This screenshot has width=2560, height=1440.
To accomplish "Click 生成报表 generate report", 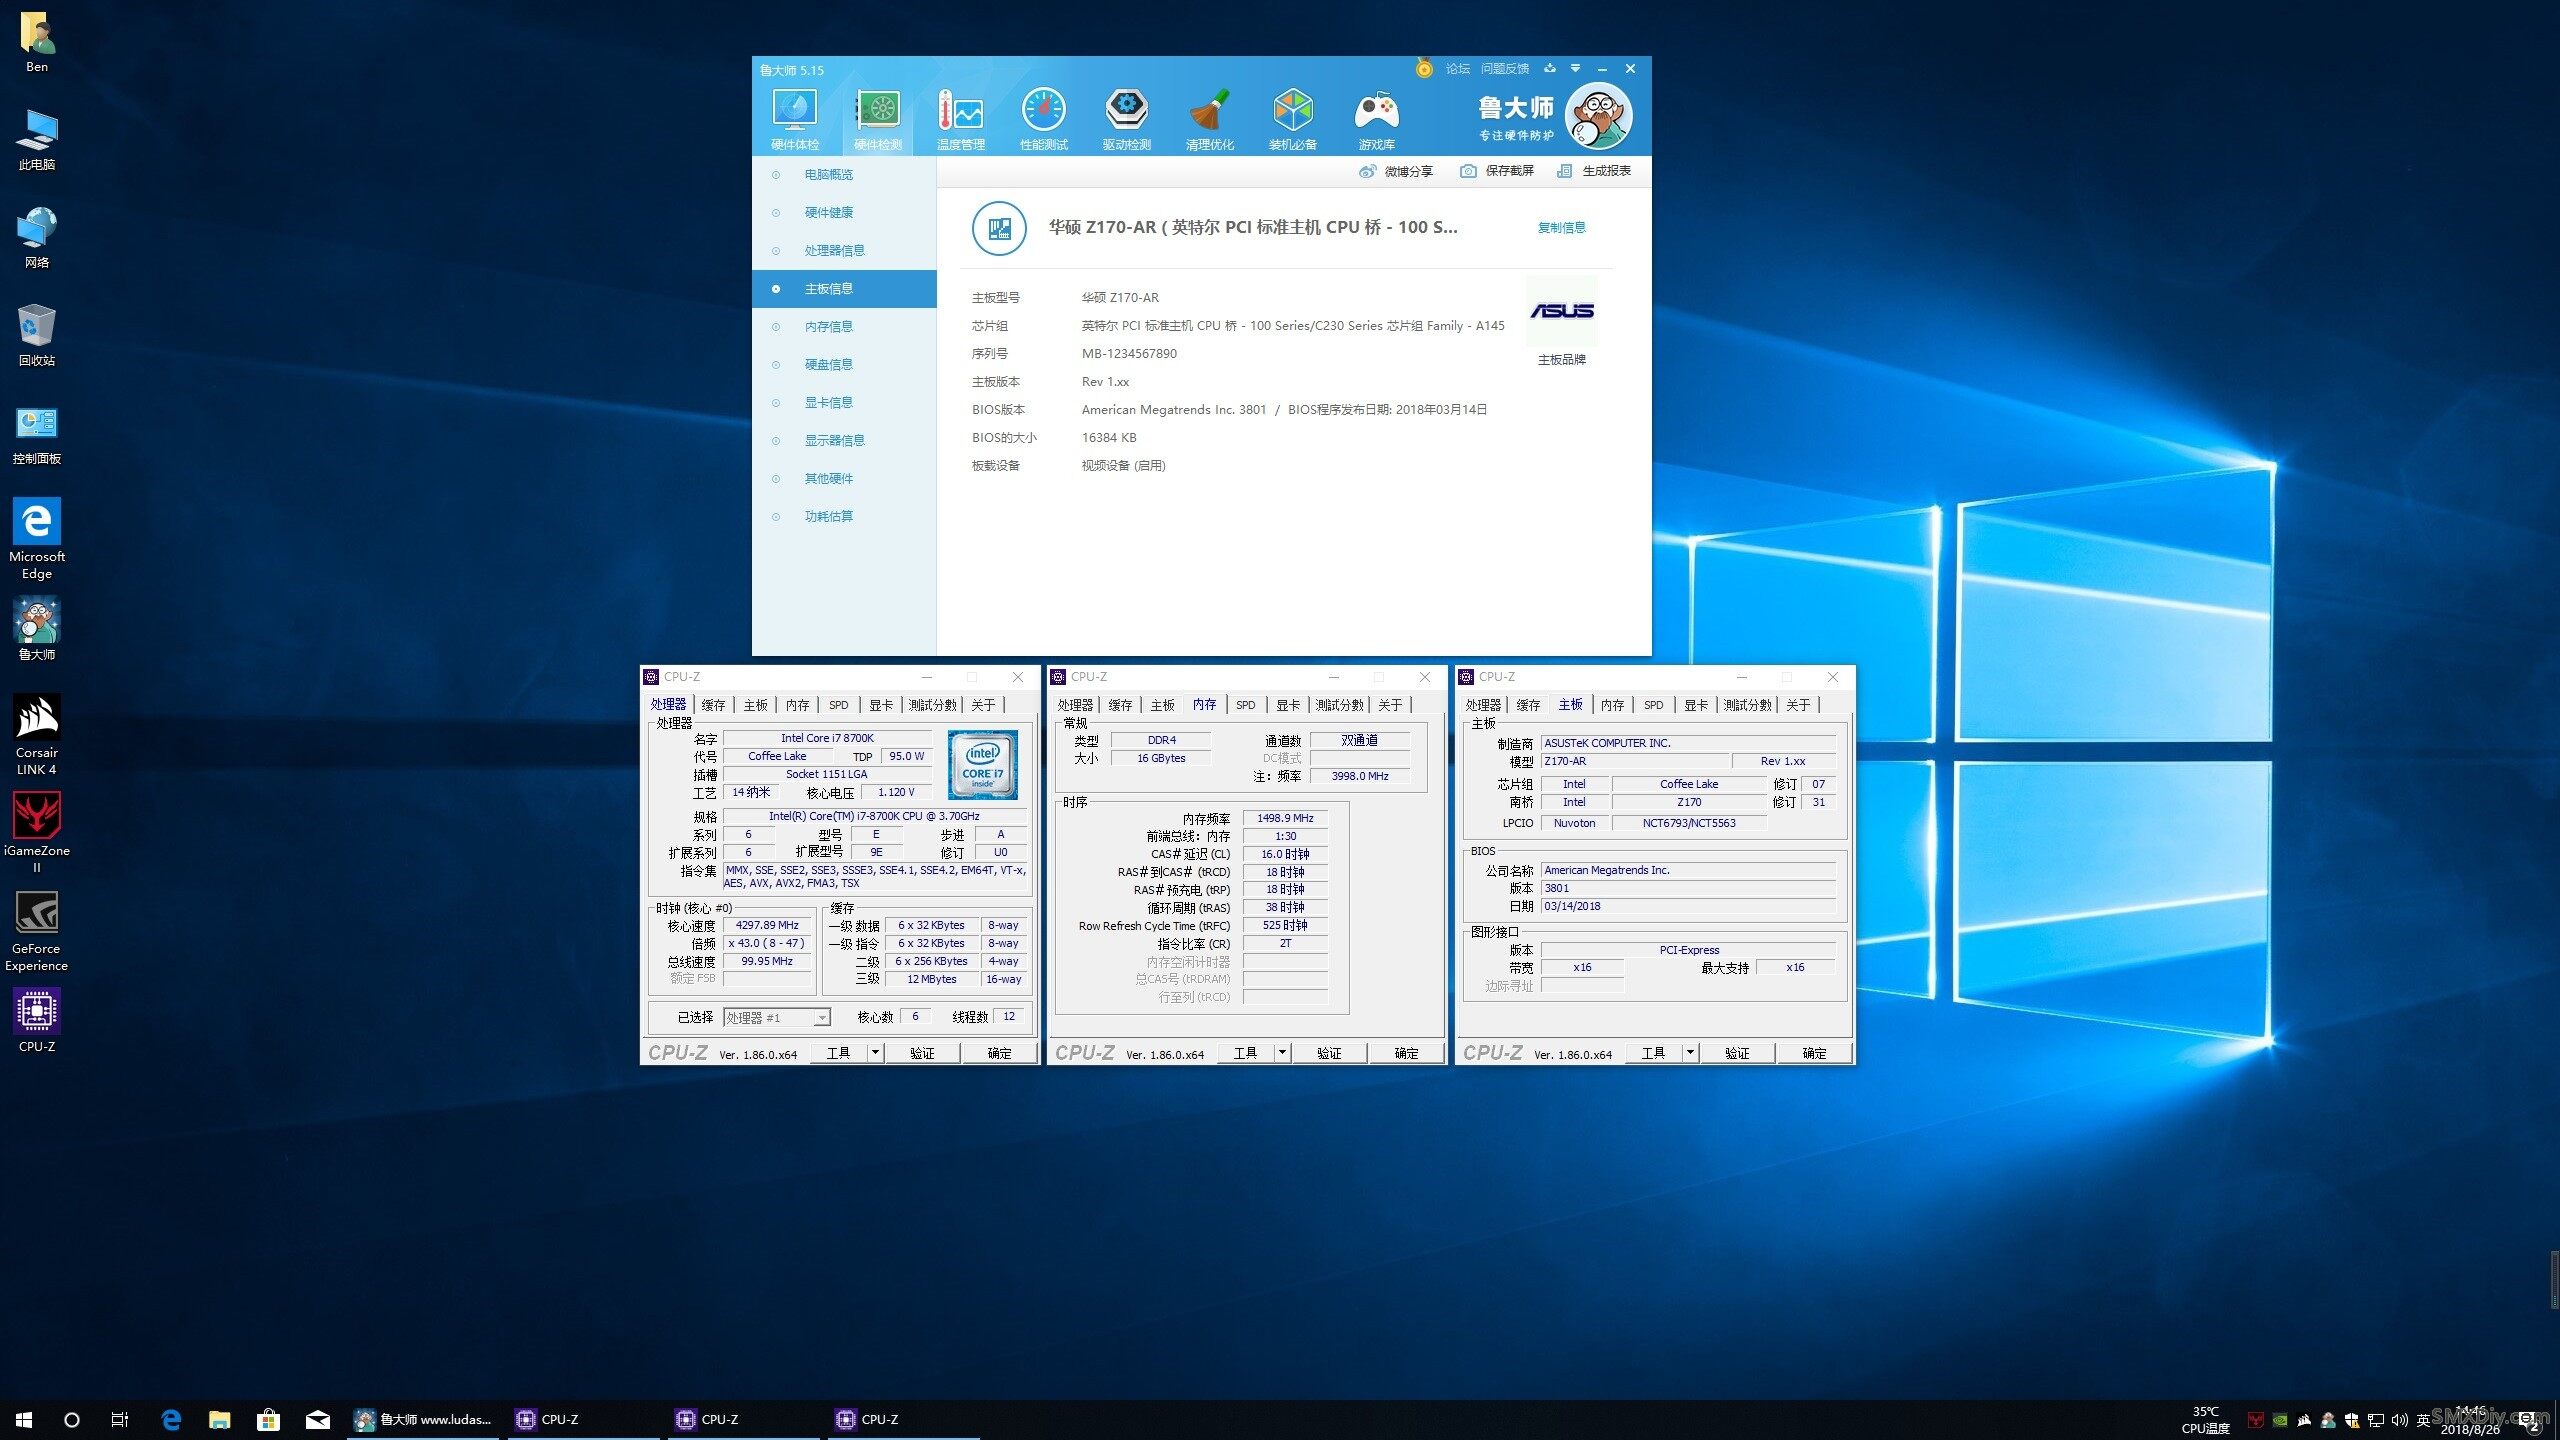I will 1594,171.
